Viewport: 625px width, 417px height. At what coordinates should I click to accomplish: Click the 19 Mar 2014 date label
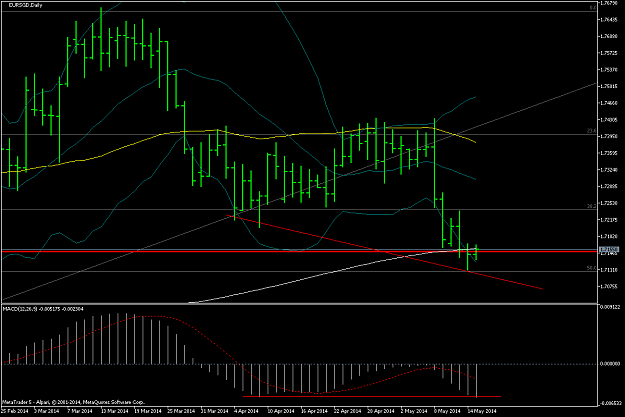pyautogui.click(x=147, y=411)
